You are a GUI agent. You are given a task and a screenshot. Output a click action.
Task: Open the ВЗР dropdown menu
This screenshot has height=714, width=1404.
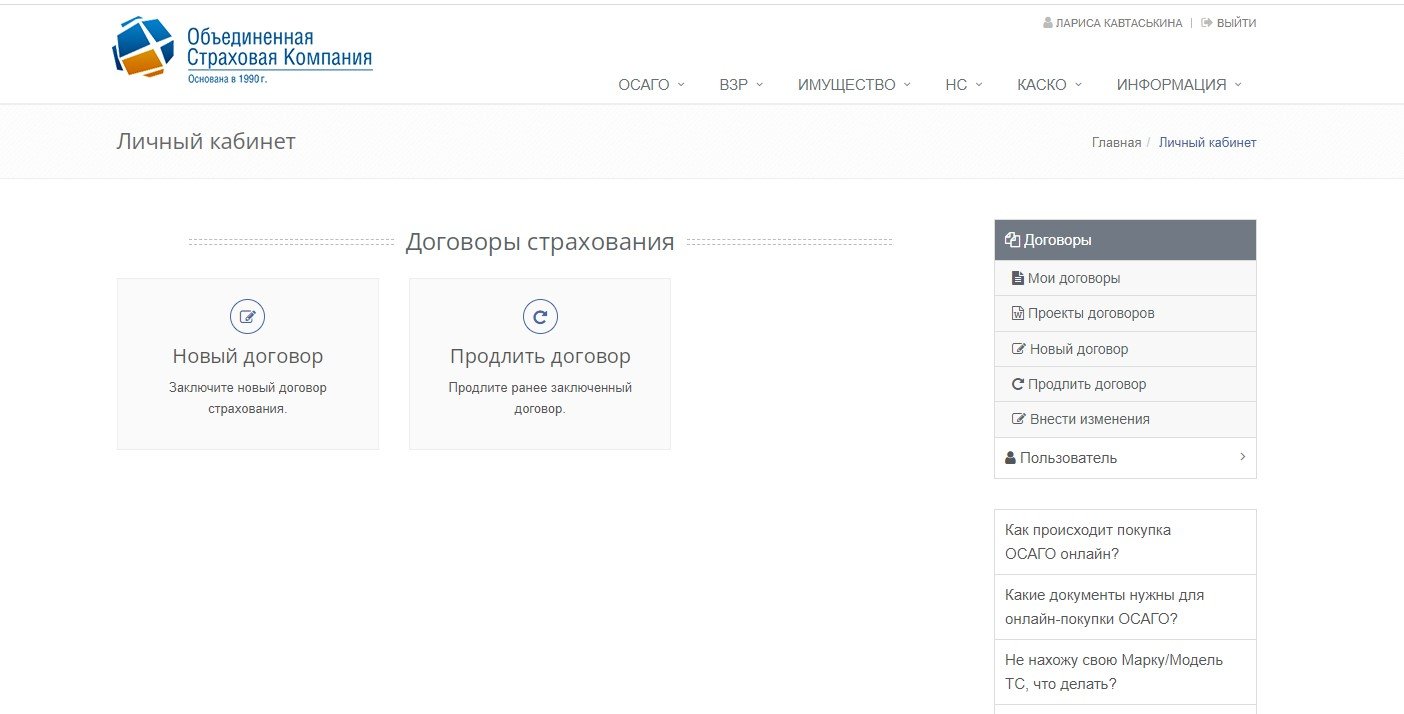point(740,85)
